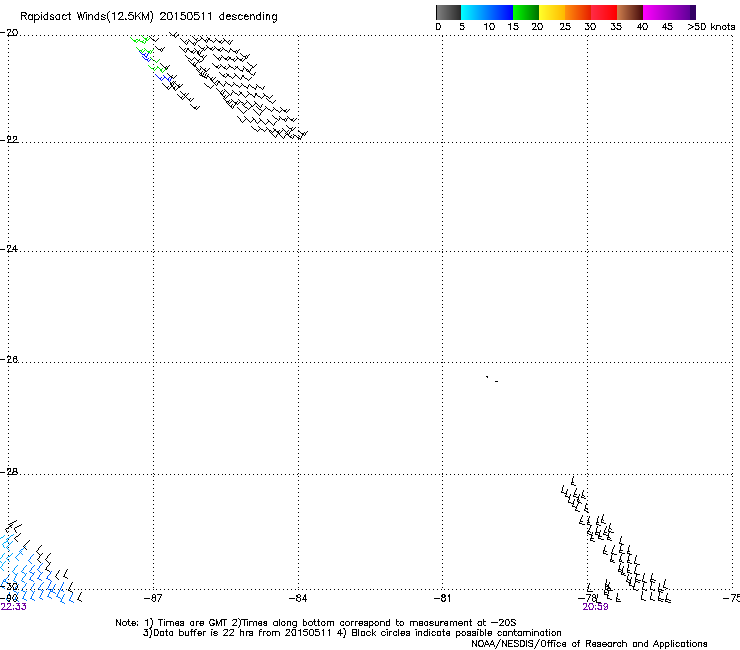Click the -28 latitude axis label
Screen dimensions: 740x650
pos(9,472)
